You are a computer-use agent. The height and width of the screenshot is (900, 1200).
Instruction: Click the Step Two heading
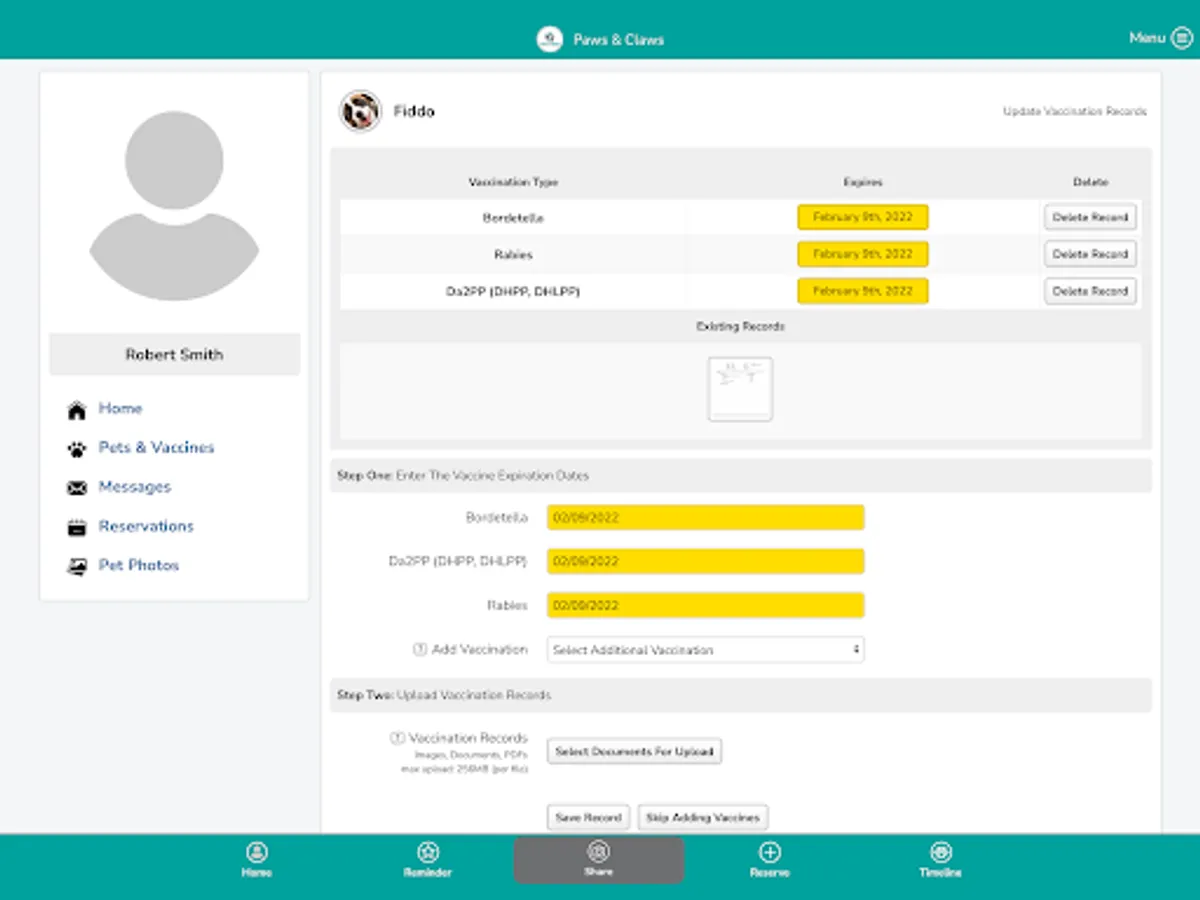(444, 695)
